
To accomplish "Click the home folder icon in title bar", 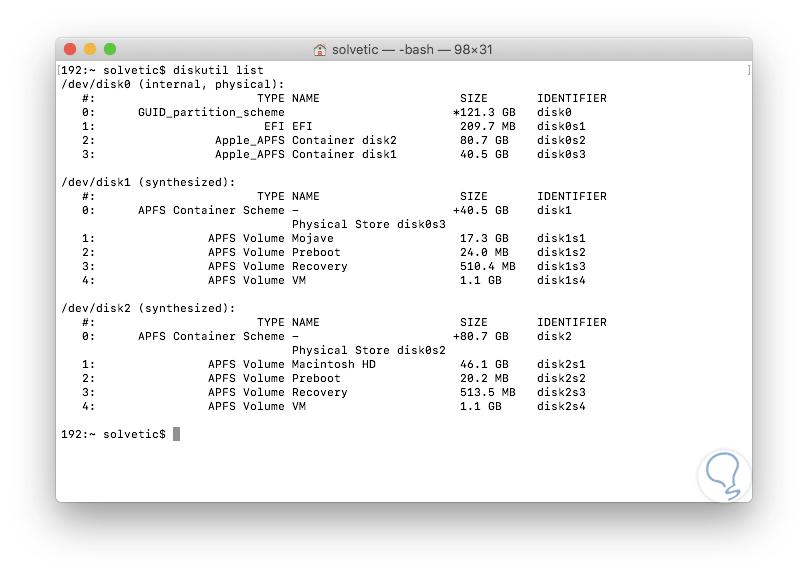I will pyautogui.click(x=320, y=49).
